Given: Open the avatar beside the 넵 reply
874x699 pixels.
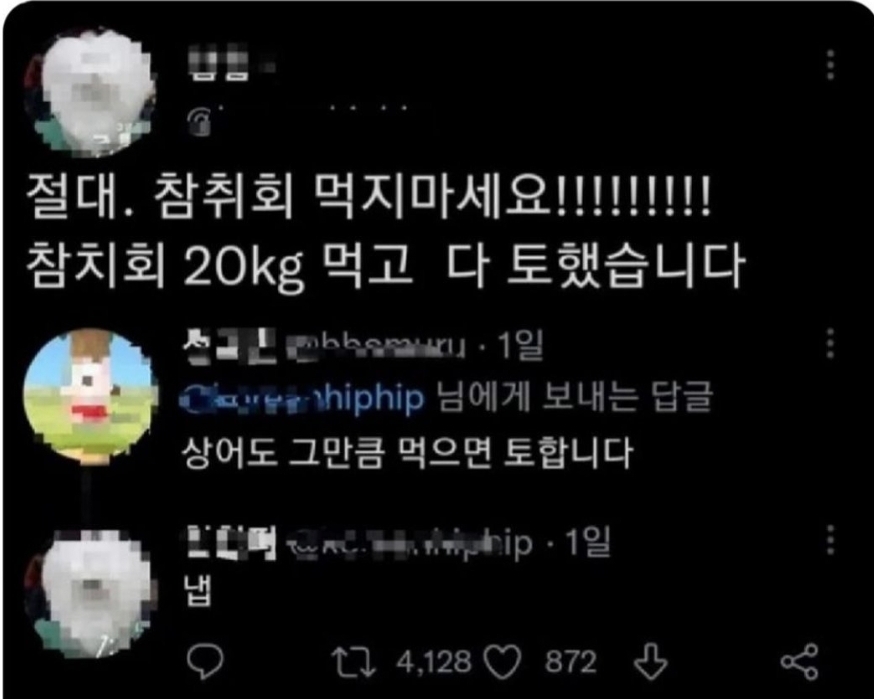Looking at the screenshot, I should pyautogui.click(x=90, y=594).
